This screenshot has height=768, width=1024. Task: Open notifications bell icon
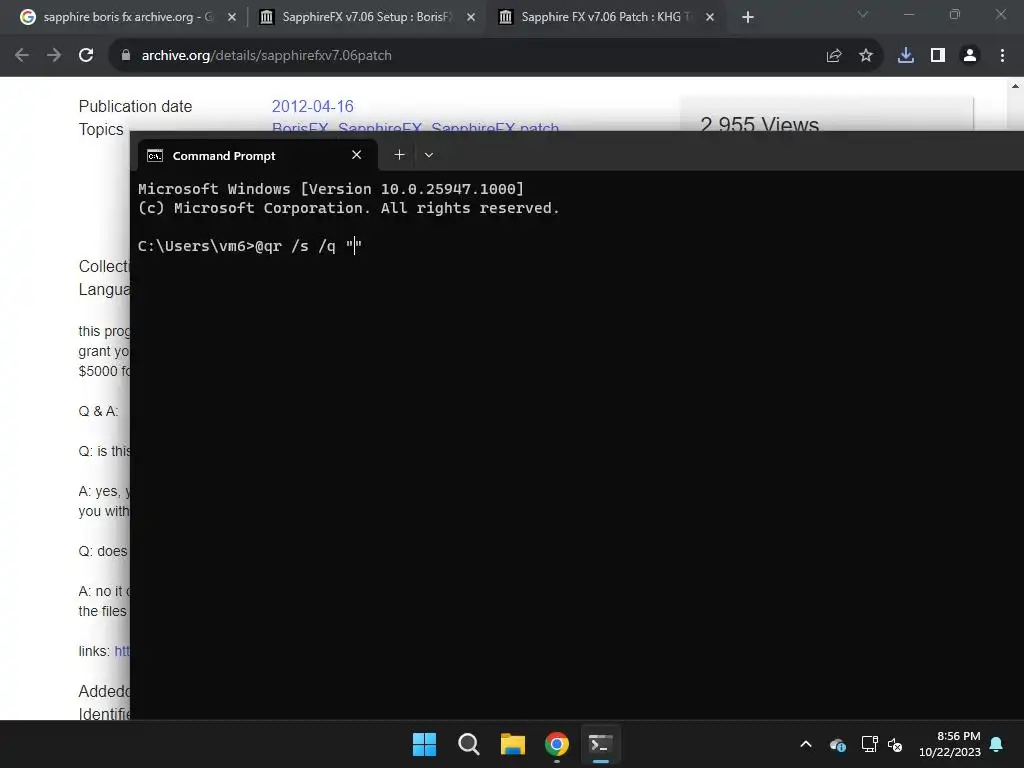point(997,744)
